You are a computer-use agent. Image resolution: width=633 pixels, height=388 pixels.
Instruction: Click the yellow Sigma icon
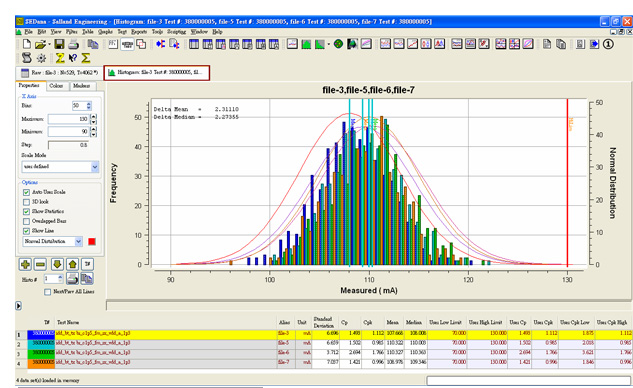pos(86,58)
